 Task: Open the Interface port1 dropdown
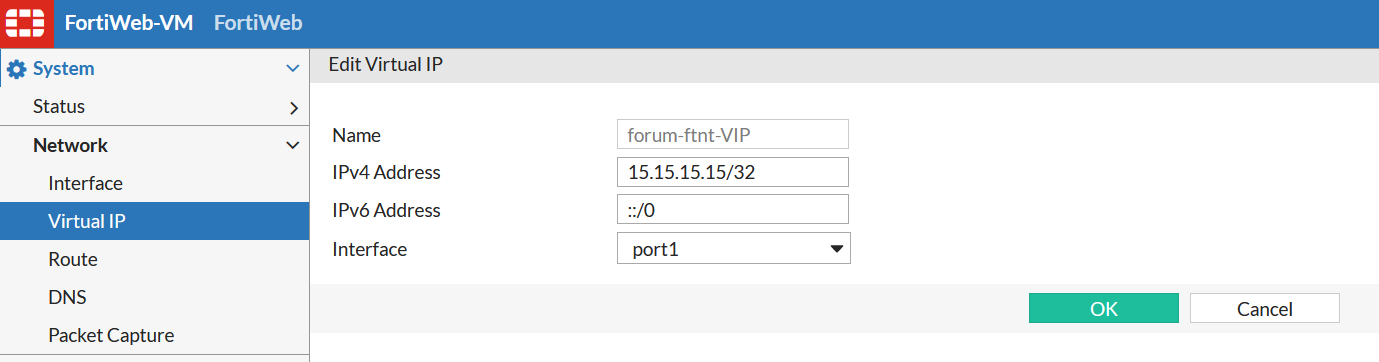(x=734, y=248)
